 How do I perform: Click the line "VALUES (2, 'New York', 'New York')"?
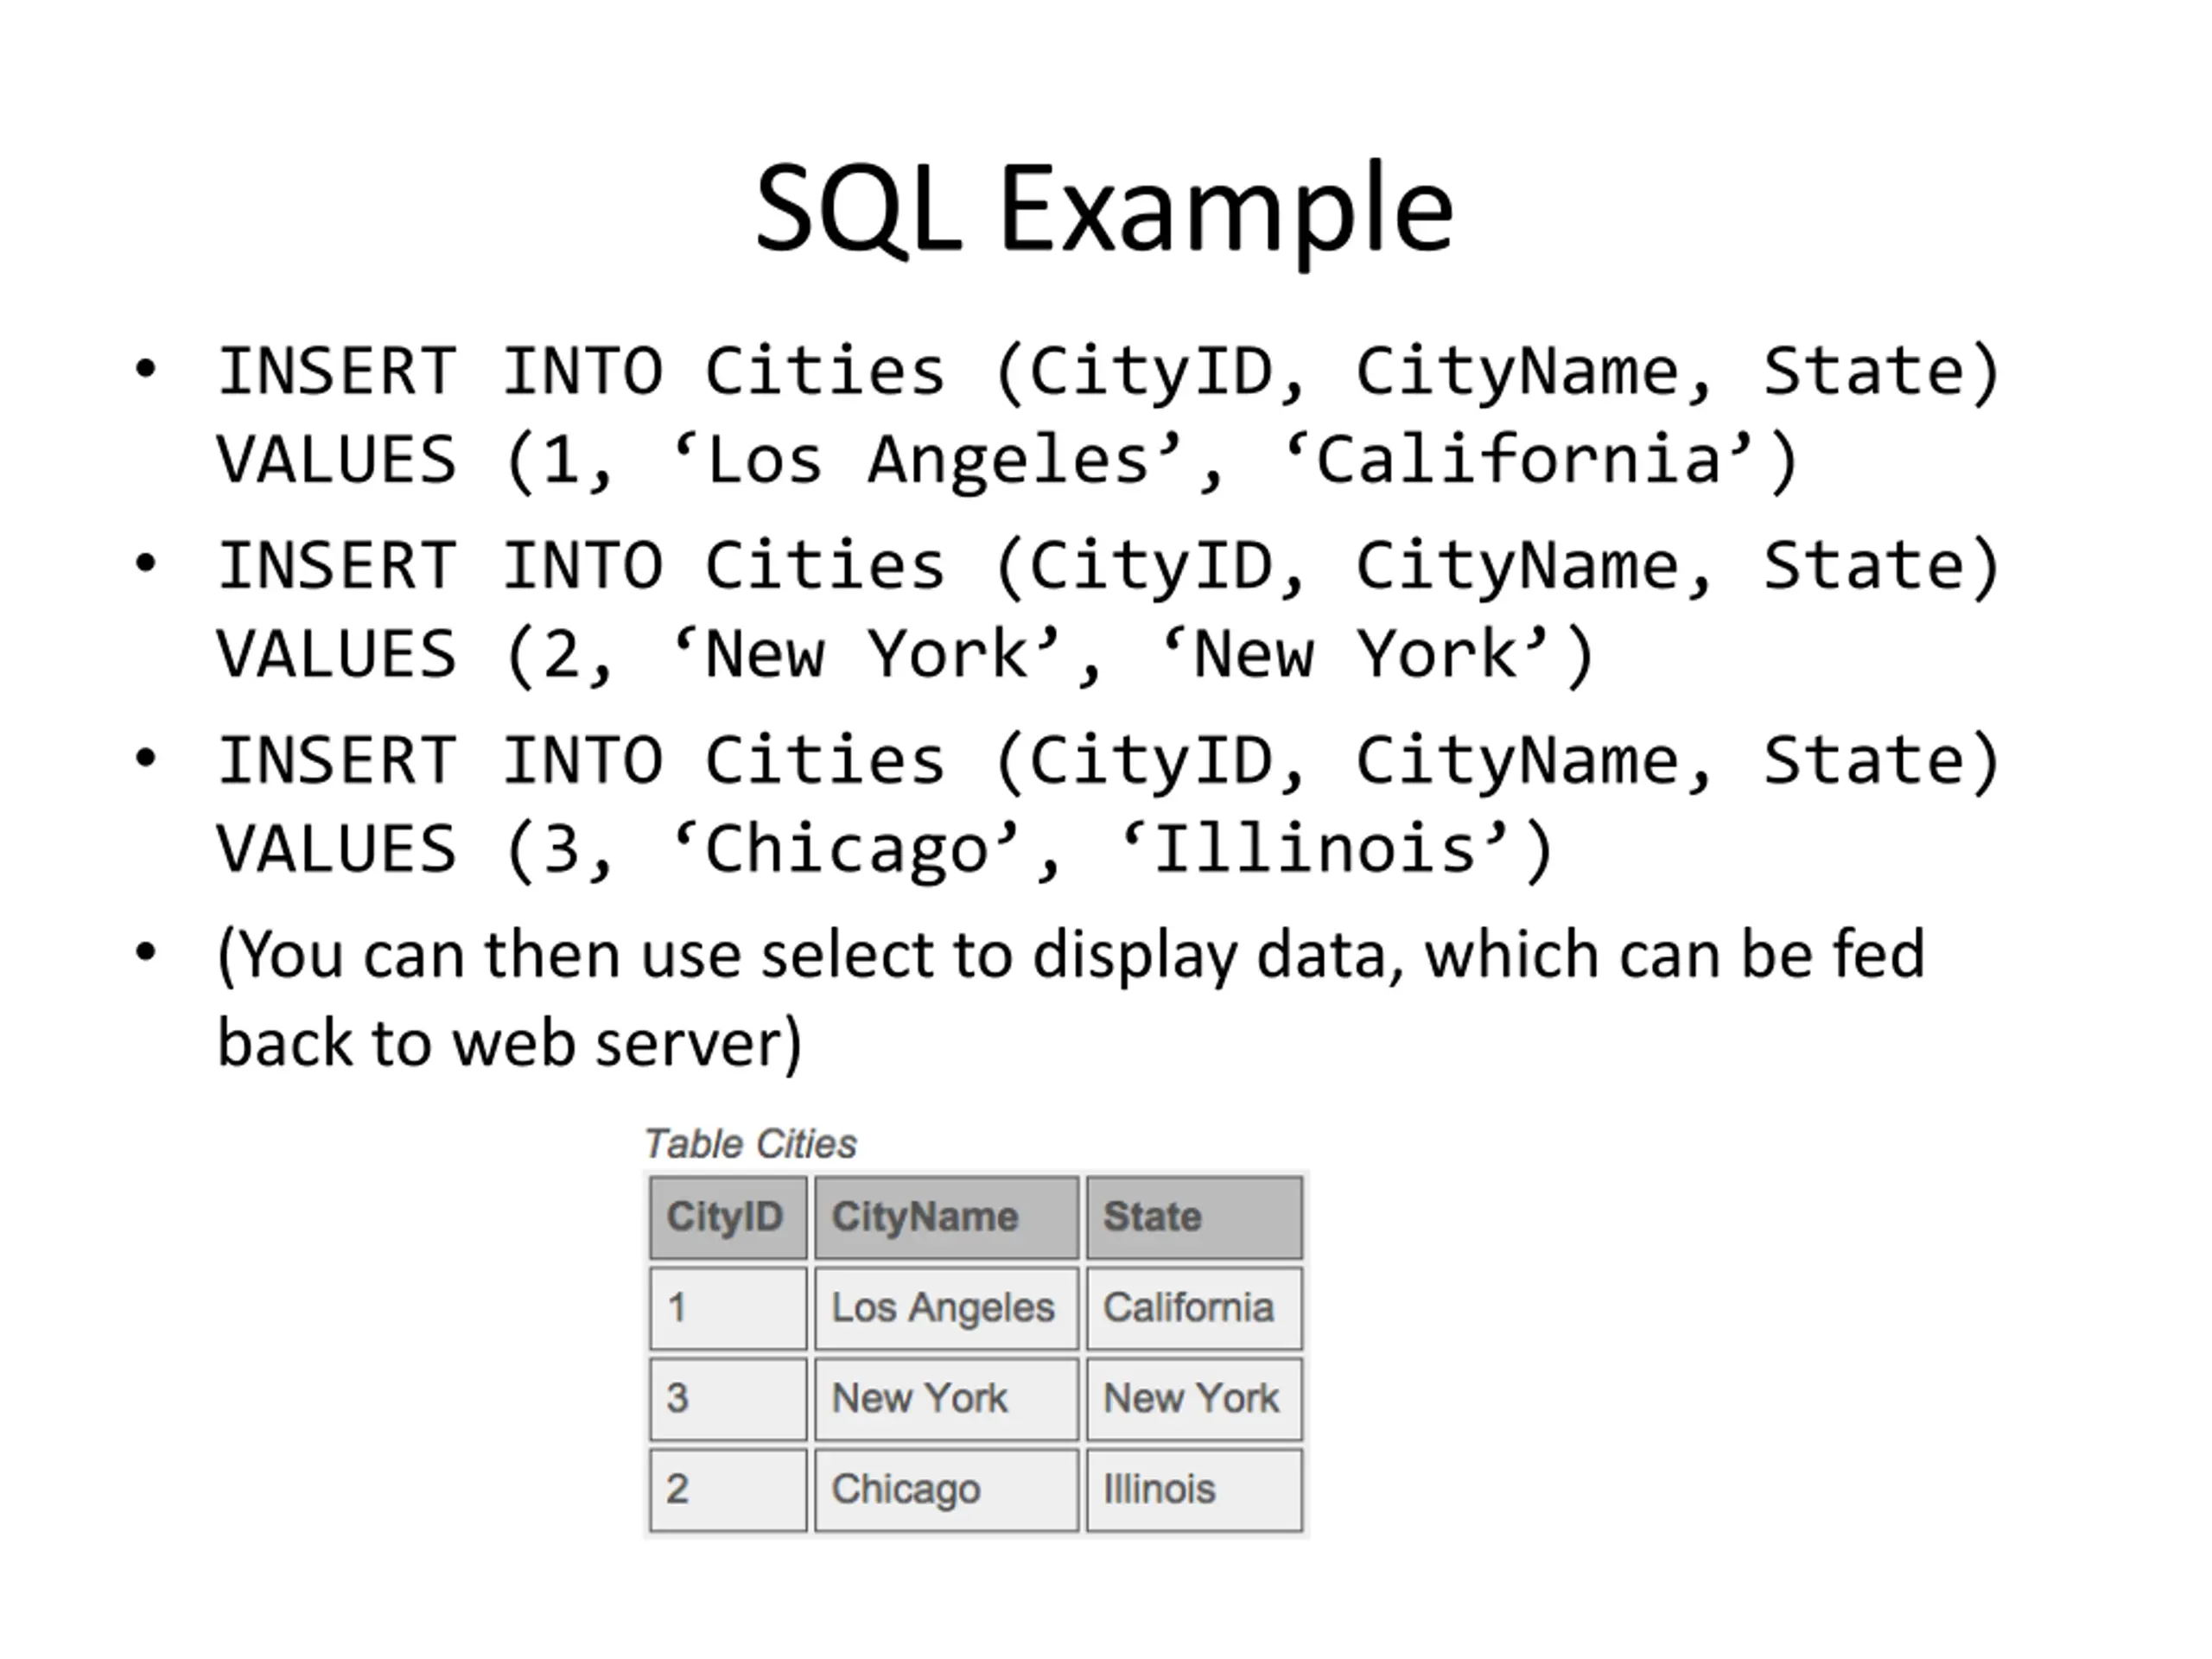pos(905,656)
